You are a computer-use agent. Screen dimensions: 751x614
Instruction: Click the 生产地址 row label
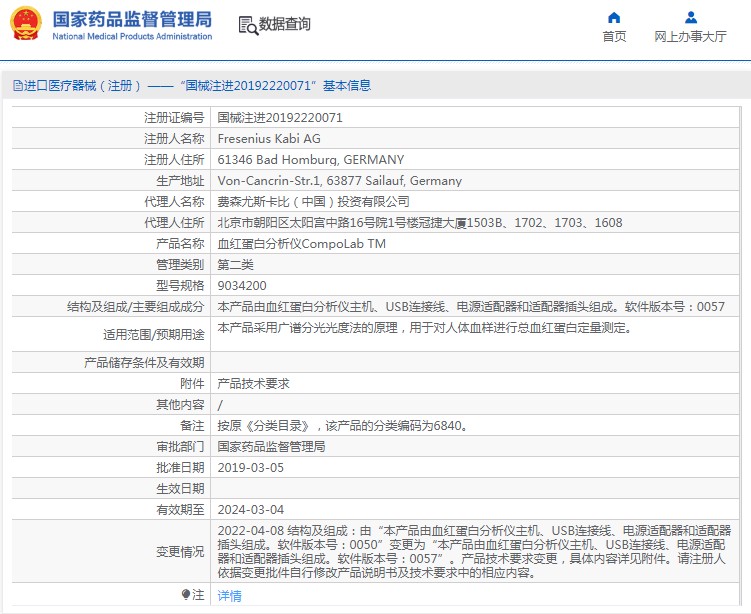click(180, 181)
